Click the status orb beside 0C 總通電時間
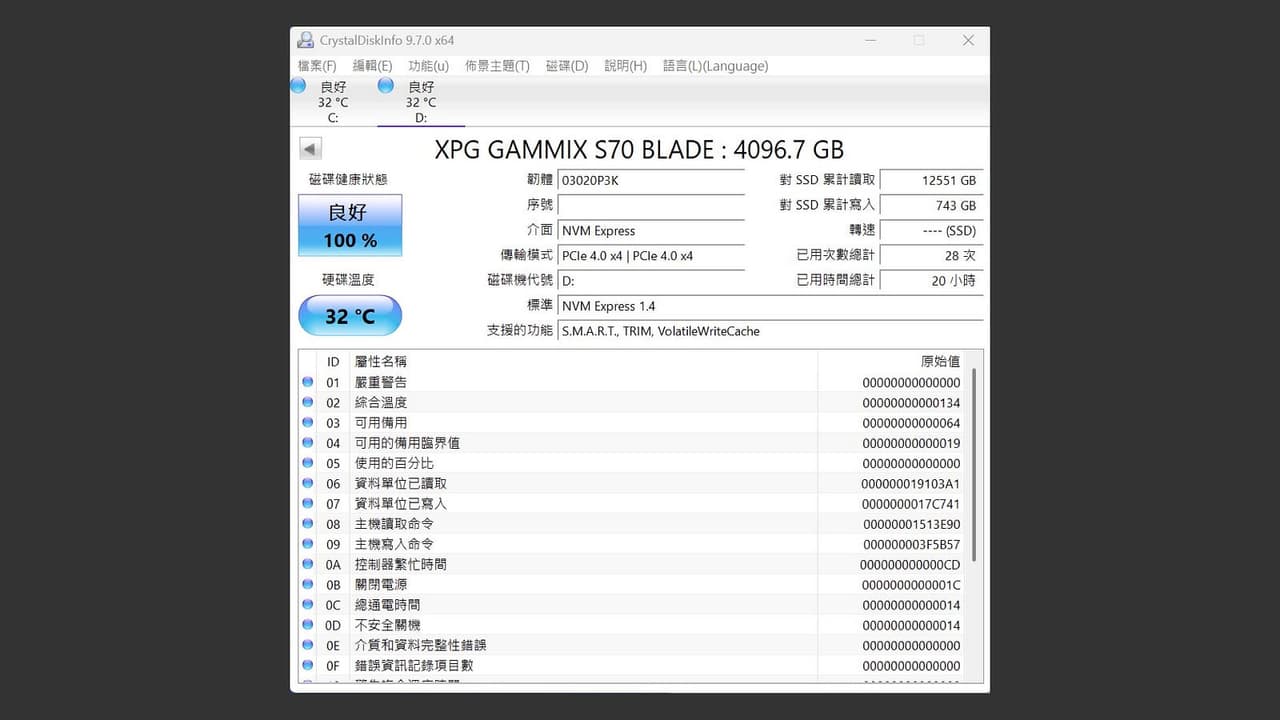The image size is (1280, 720). 307,605
